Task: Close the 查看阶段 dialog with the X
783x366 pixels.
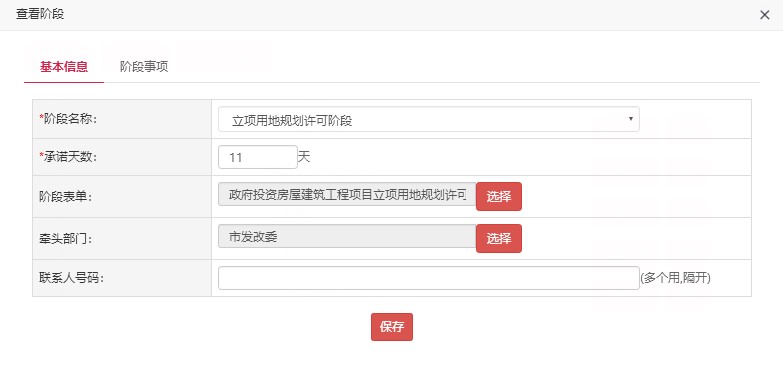Action: (x=764, y=15)
